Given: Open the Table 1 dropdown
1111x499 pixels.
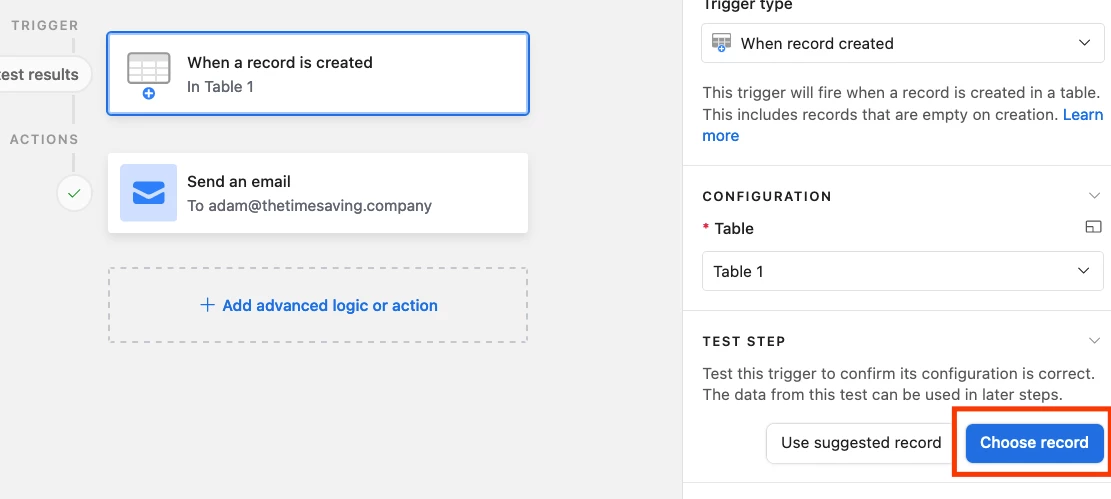Looking at the screenshot, I should pos(903,271).
